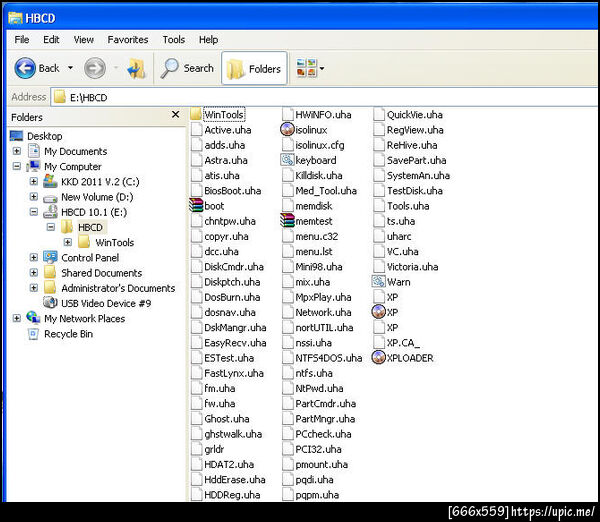Expand Shared Documents tree node

[34, 272]
